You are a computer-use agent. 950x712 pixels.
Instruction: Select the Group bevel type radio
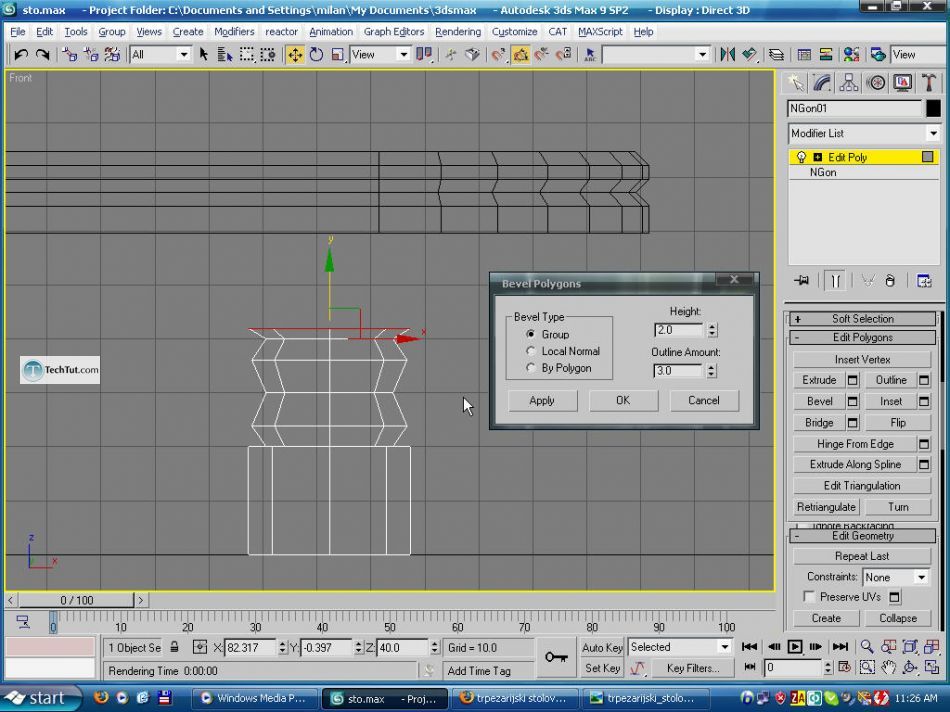pos(531,334)
